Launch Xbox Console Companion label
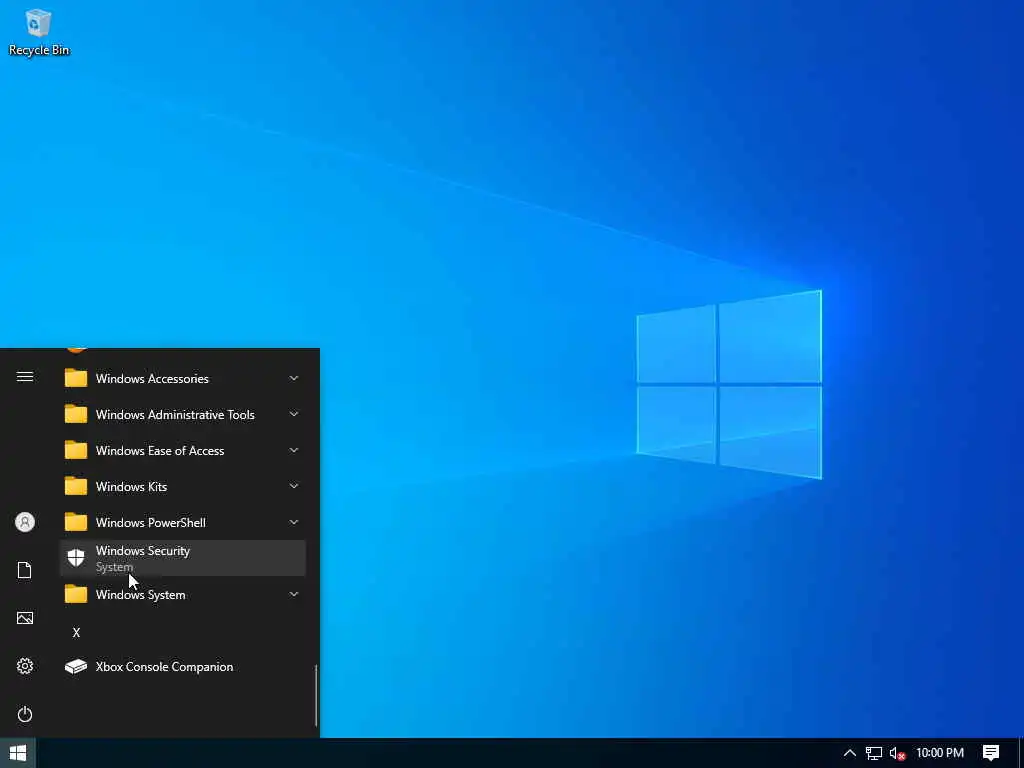 click(x=165, y=667)
